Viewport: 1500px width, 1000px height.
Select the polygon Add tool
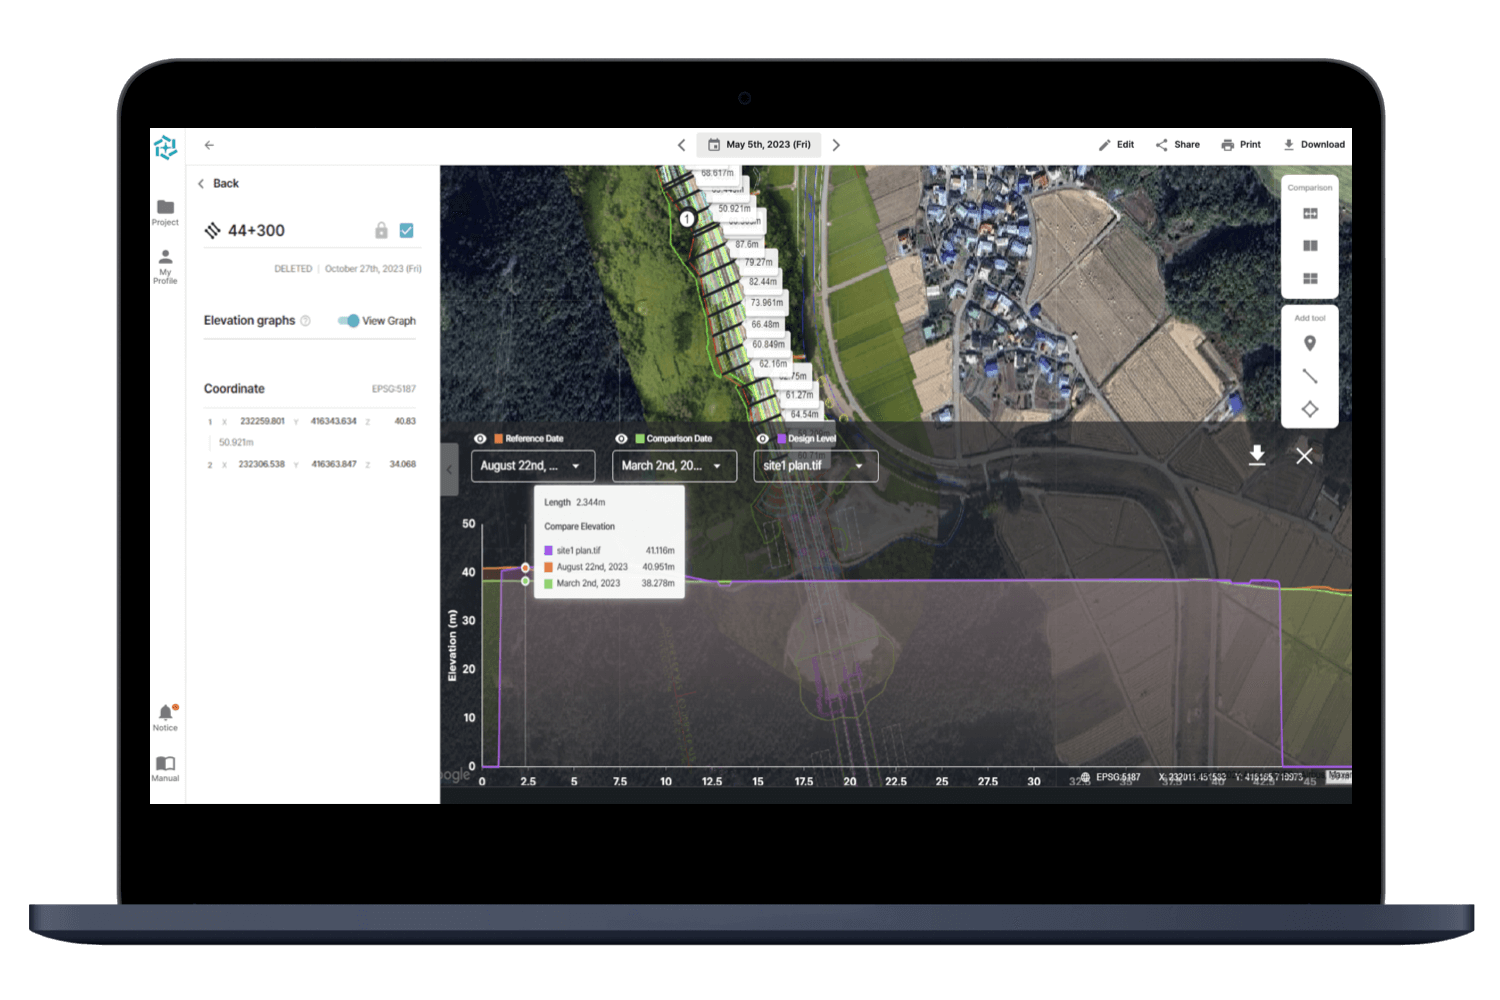pos(1309,408)
